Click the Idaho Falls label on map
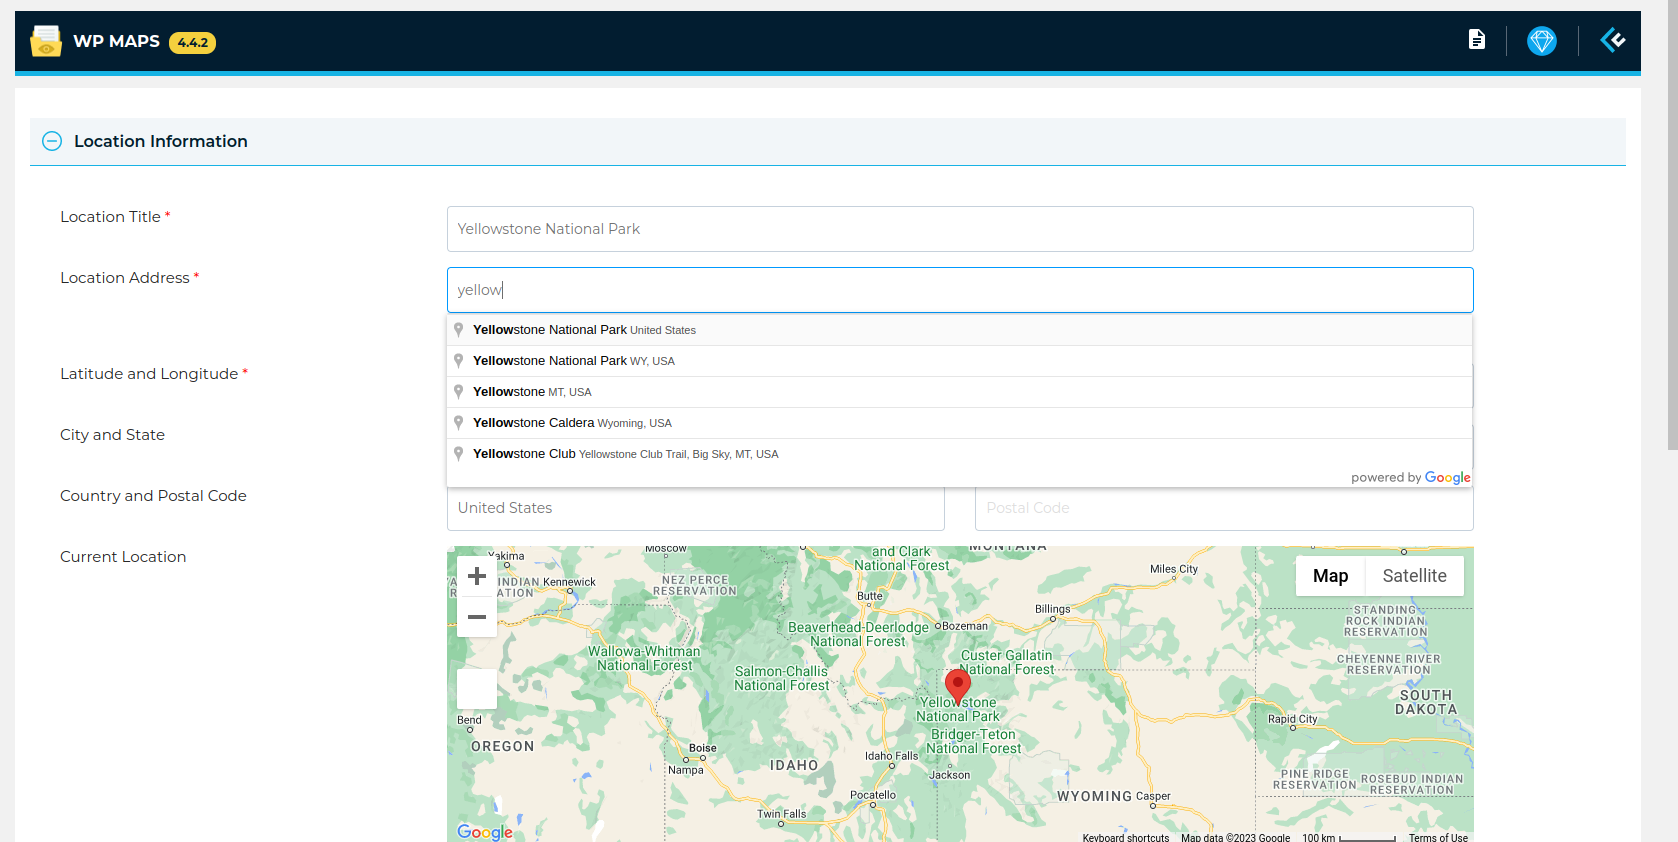This screenshot has height=842, width=1678. tap(891, 756)
